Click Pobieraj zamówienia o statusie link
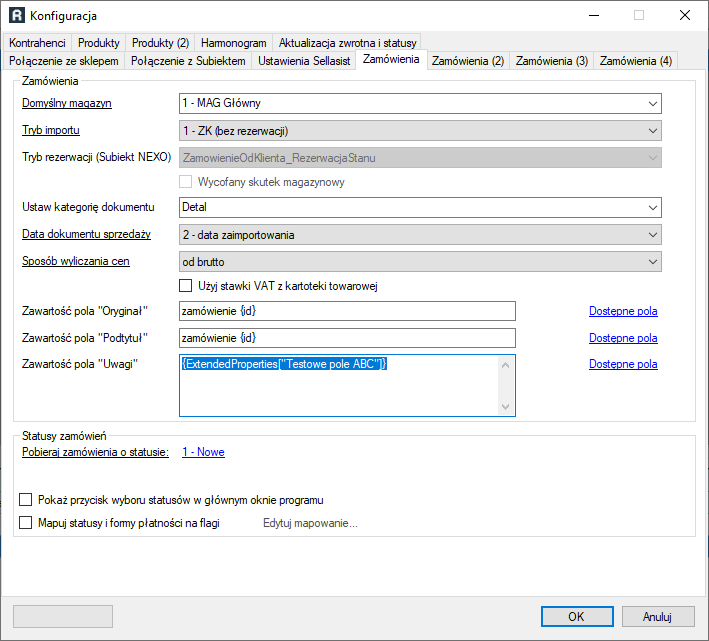This screenshot has height=641, width=709. pyautogui.click(x=95, y=452)
